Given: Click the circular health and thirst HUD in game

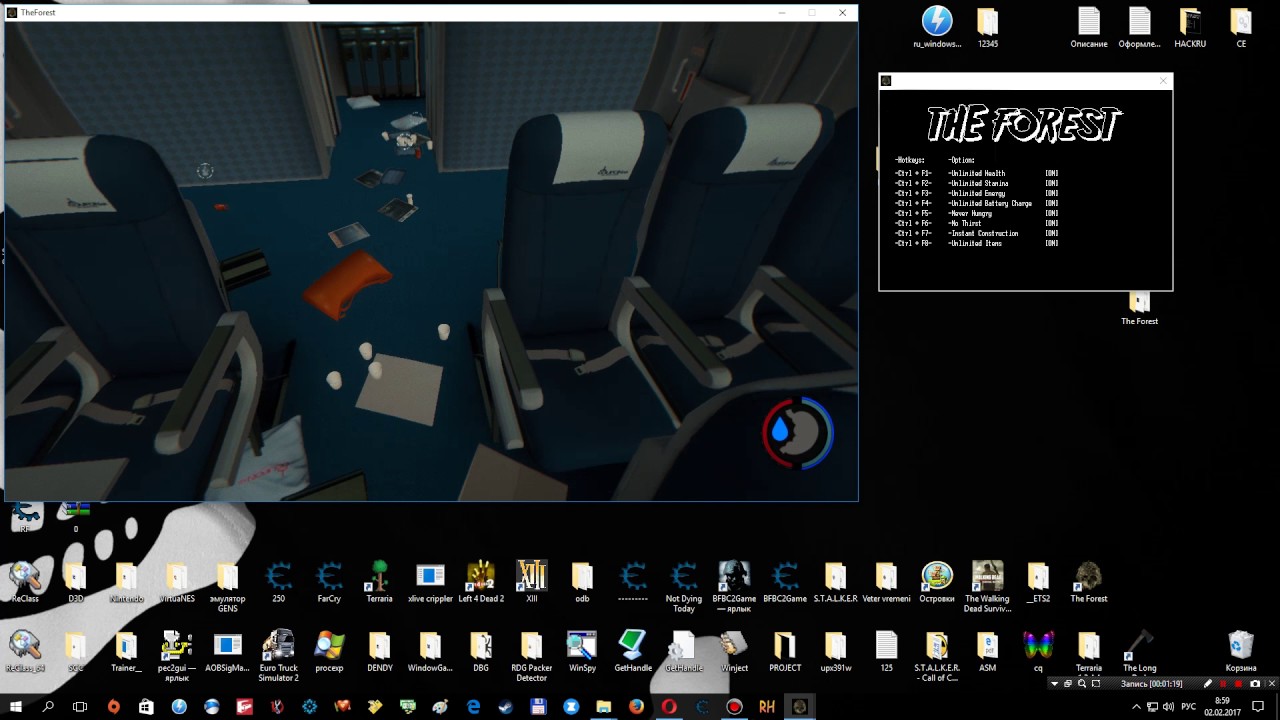Looking at the screenshot, I should pos(798,432).
